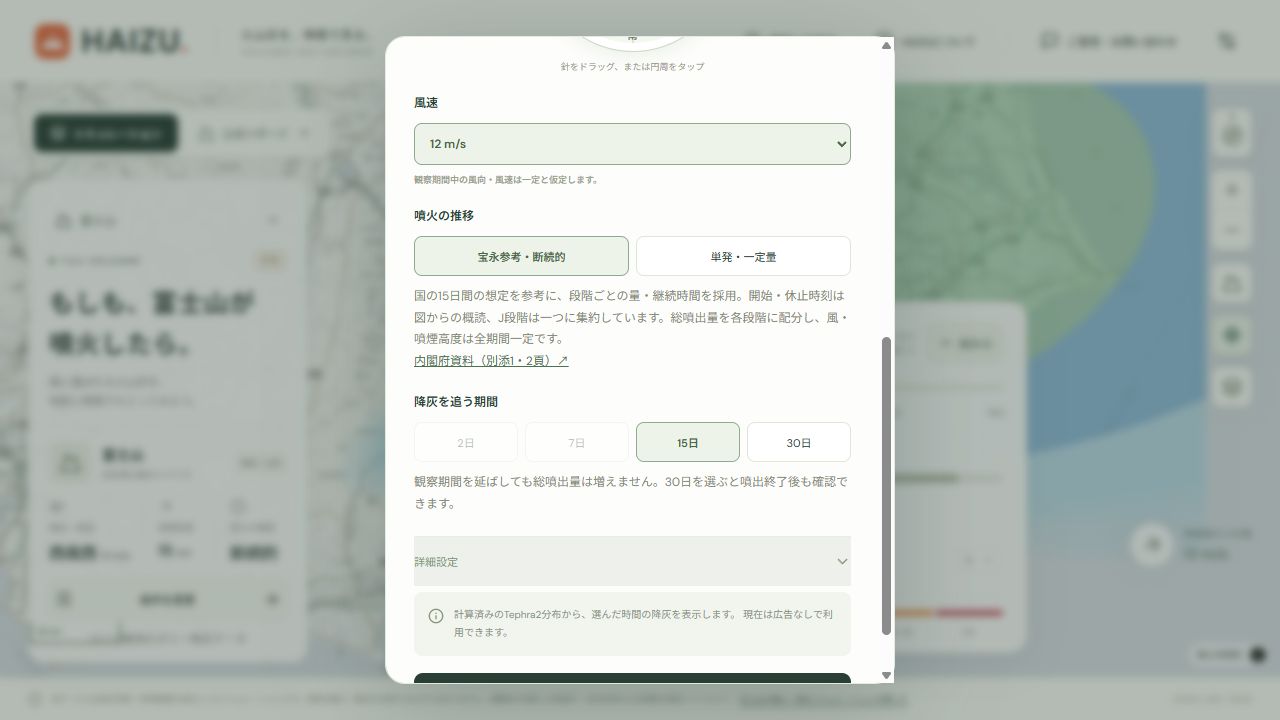Click the dialog scrollbar up arrow
Image resolution: width=1280 pixels, height=720 pixels.
click(886, 45)
